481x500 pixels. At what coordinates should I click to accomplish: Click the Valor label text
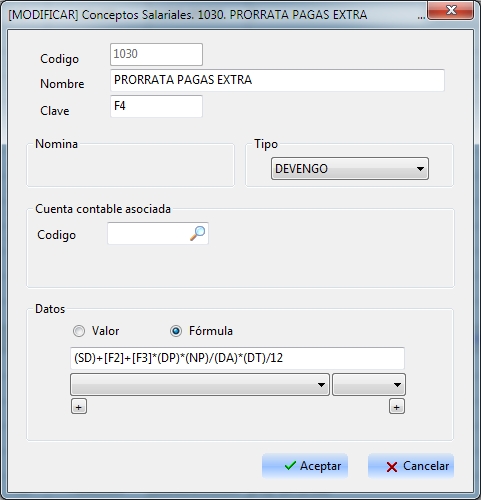click(105, 331)
